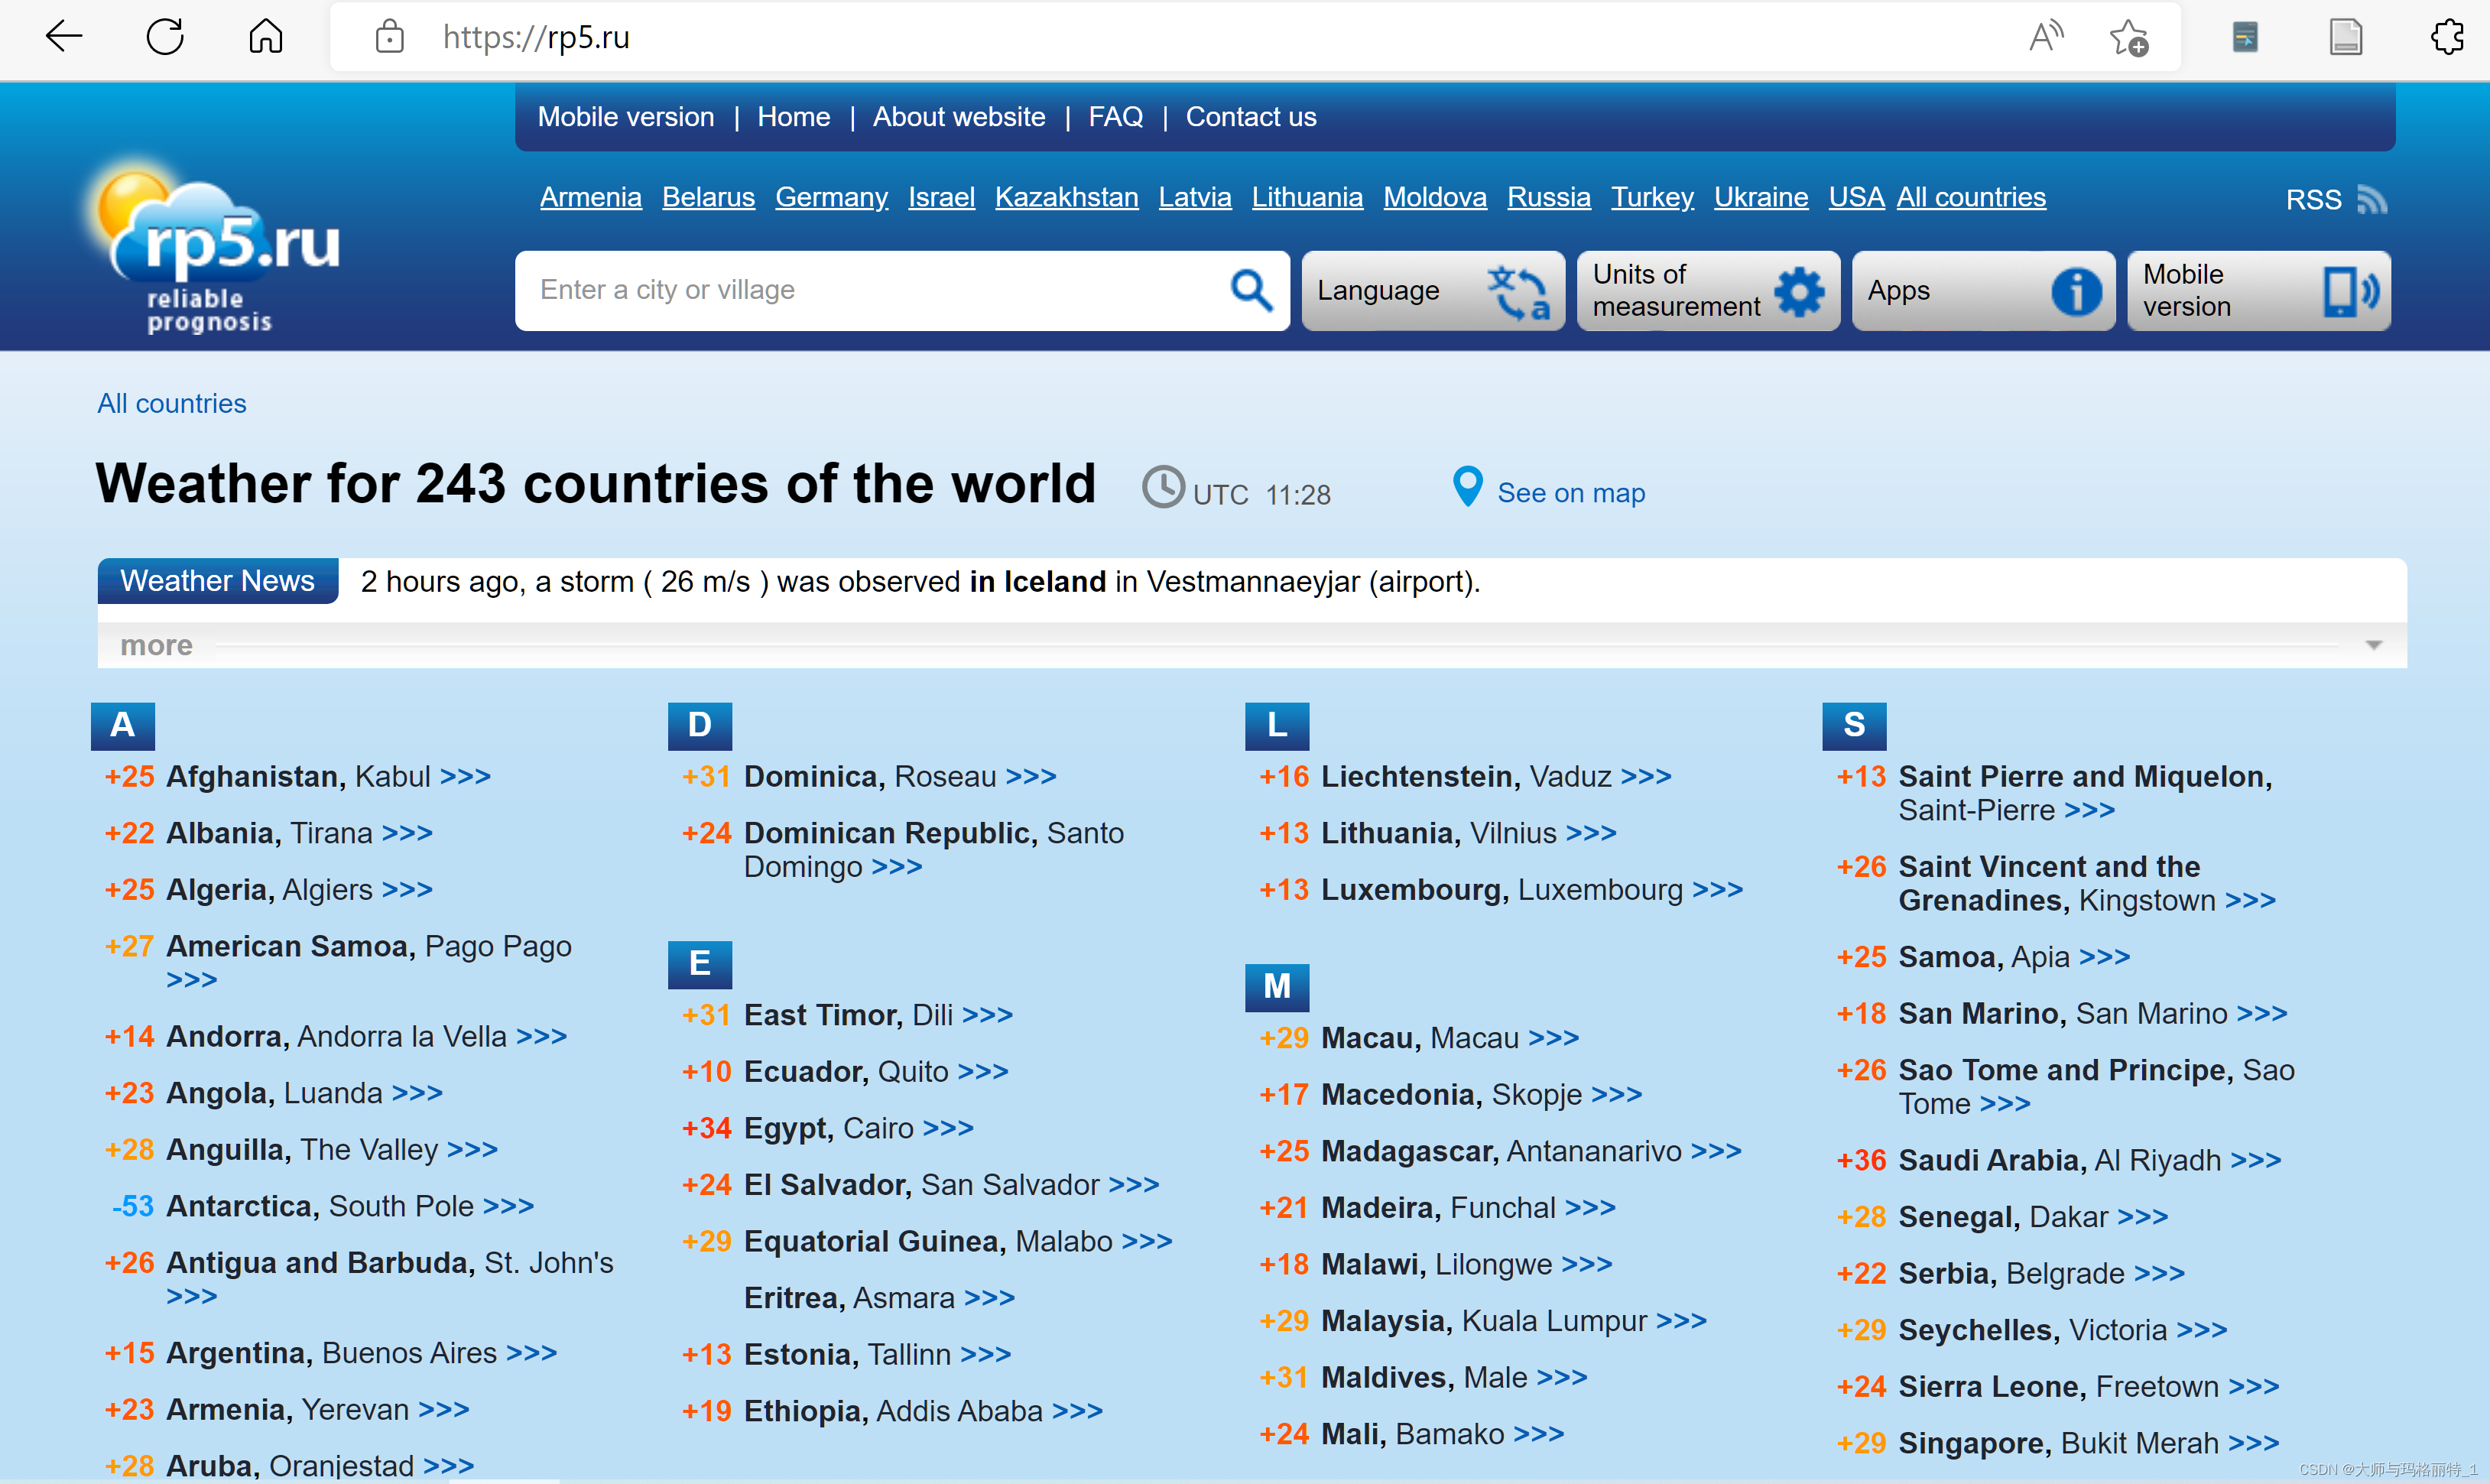
Task: Open the browser home icon
Action: tap(266, 37)
